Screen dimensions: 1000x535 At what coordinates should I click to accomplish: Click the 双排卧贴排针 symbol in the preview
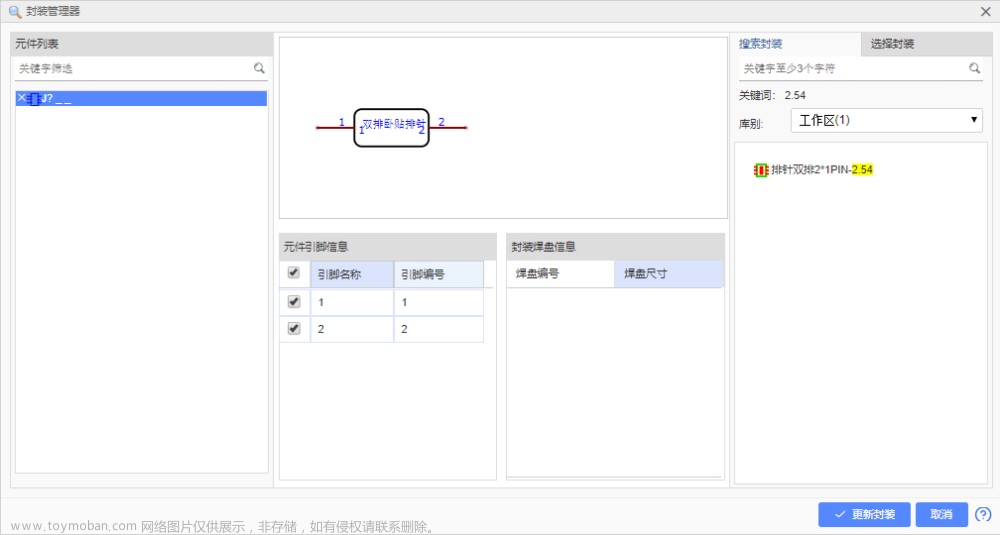(x=391, y=128)
